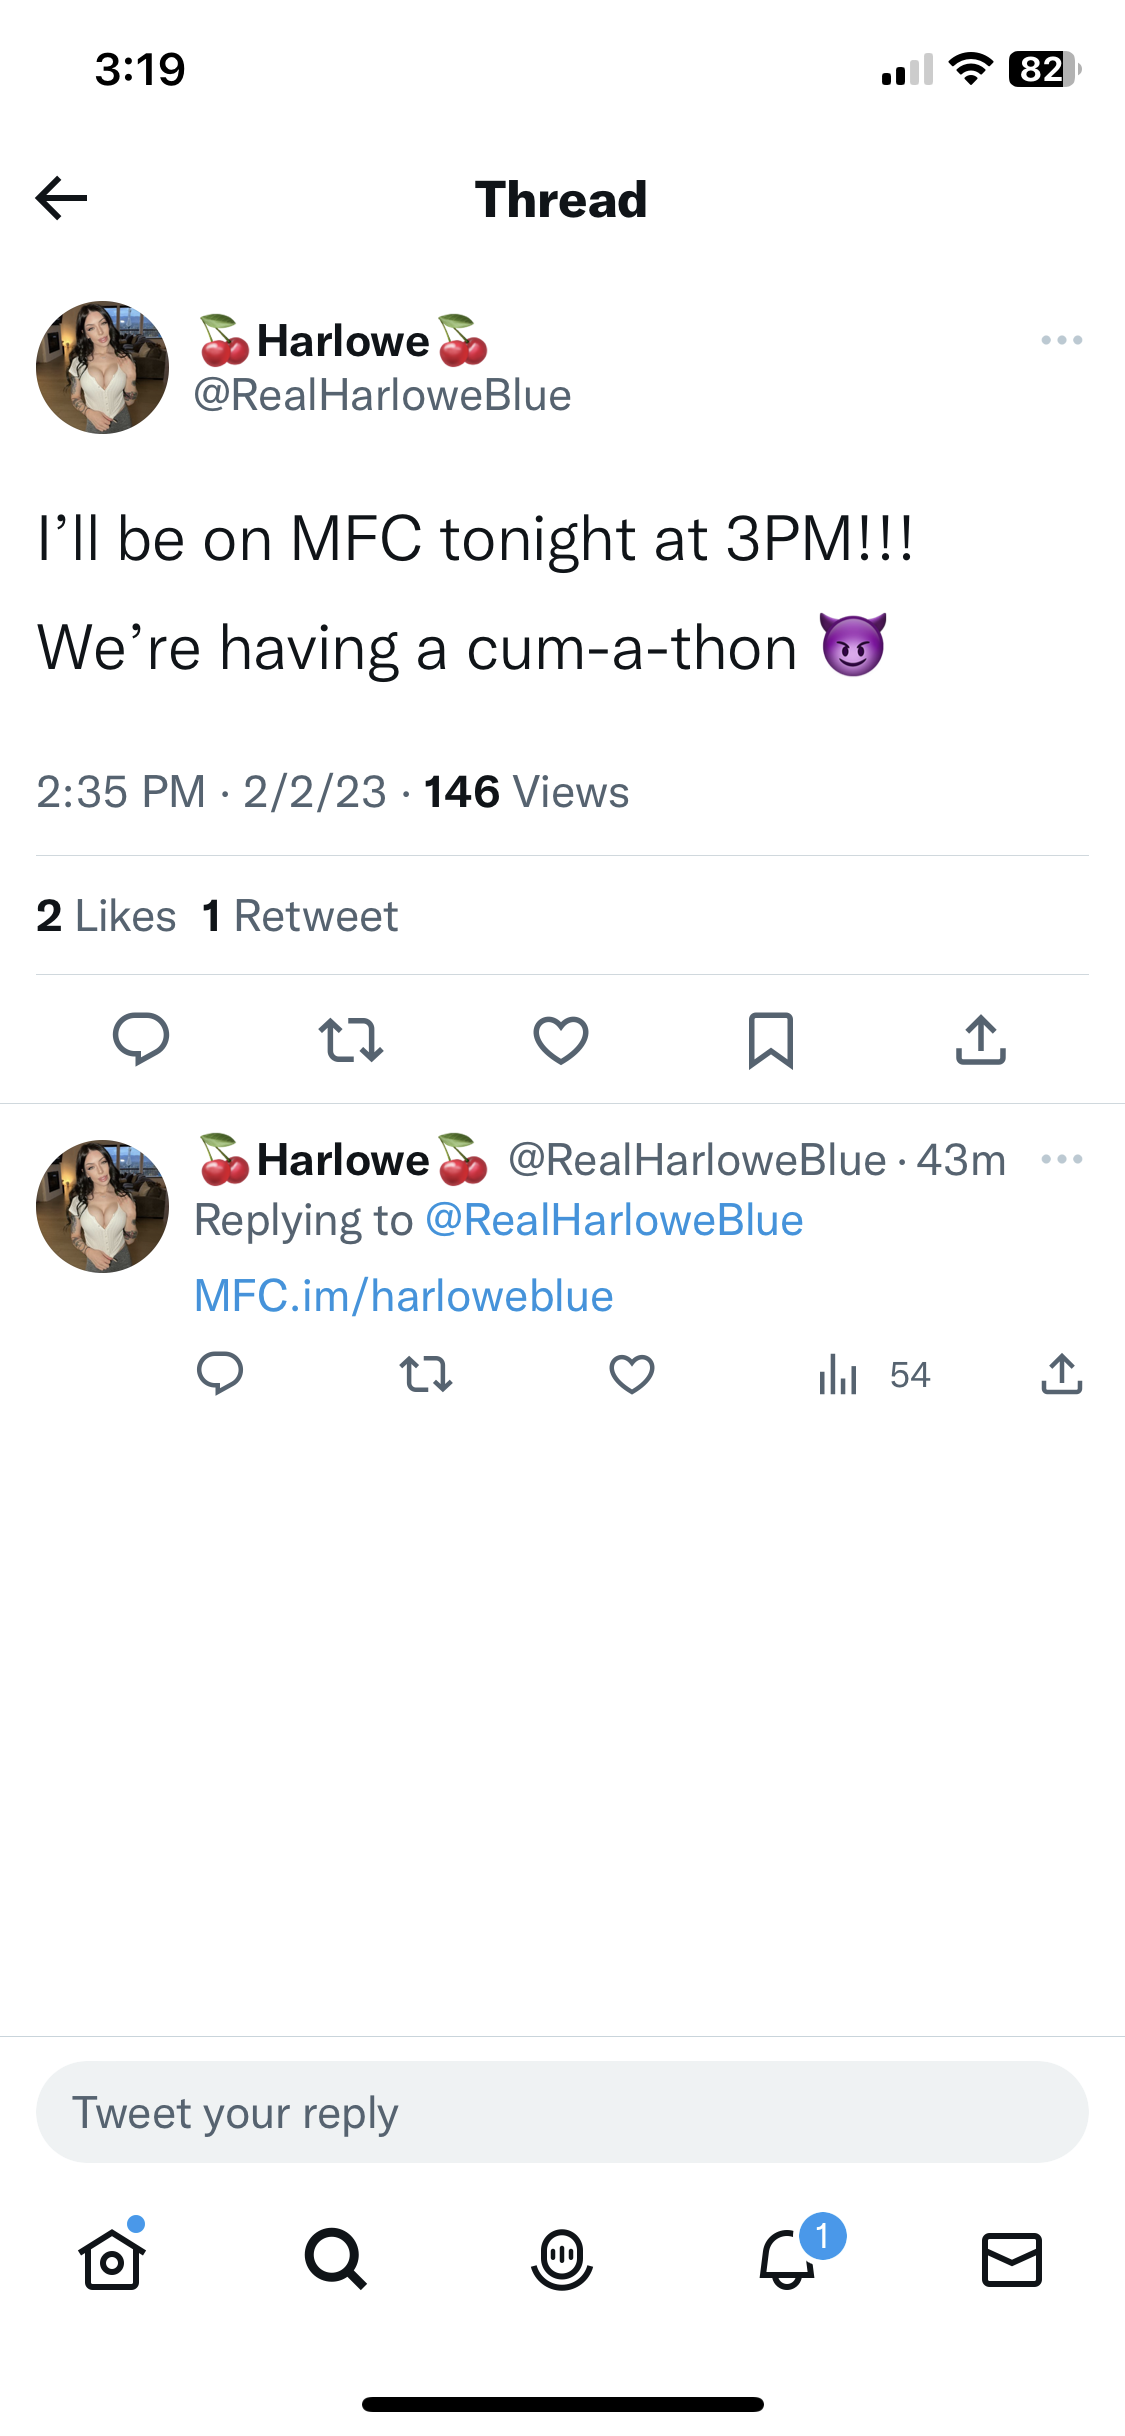1125x2436 pixels.
Task: Open the @RealHarloweBlue mention link
Action: coord(614,1221)
